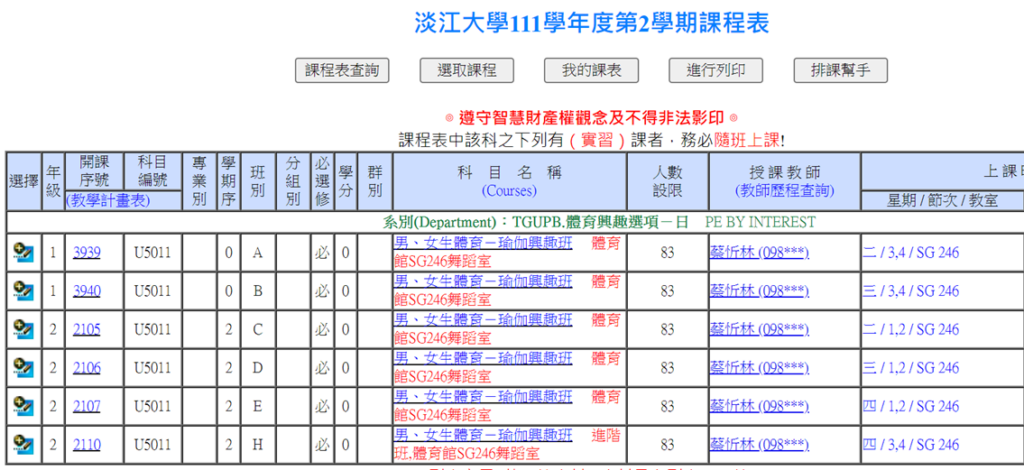1024x470 pixels.
Task: Open course serial number link 3940
Action: point(87,291)
